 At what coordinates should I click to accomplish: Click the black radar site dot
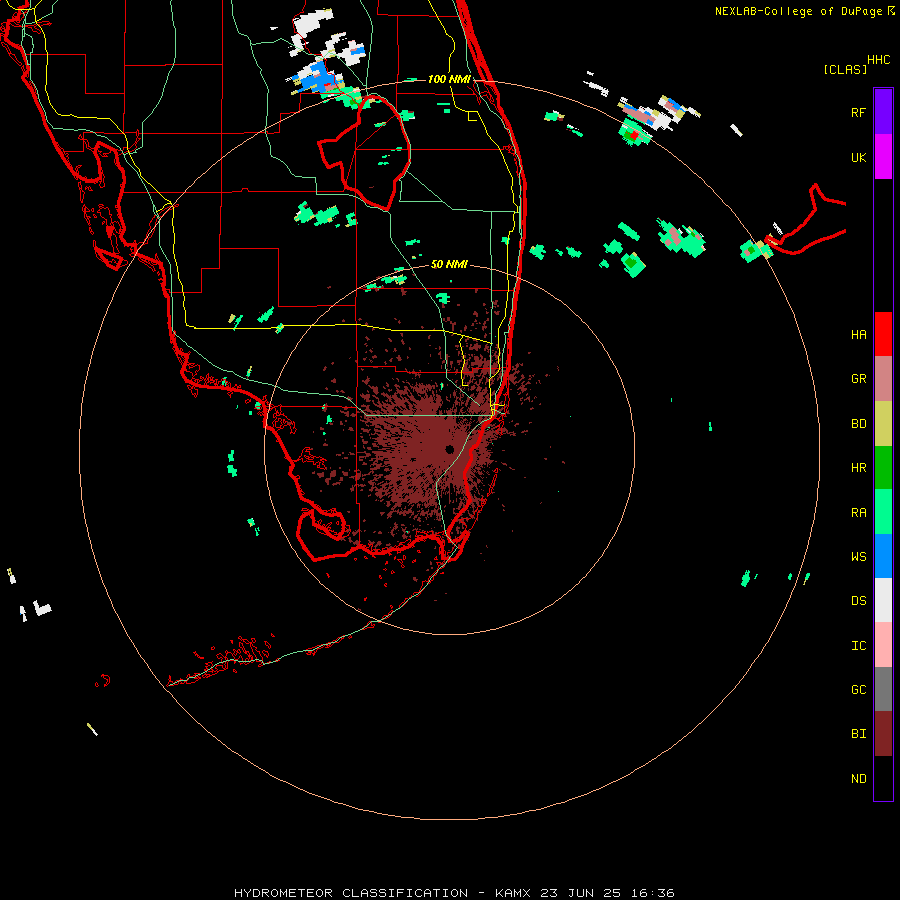[449, 449]
